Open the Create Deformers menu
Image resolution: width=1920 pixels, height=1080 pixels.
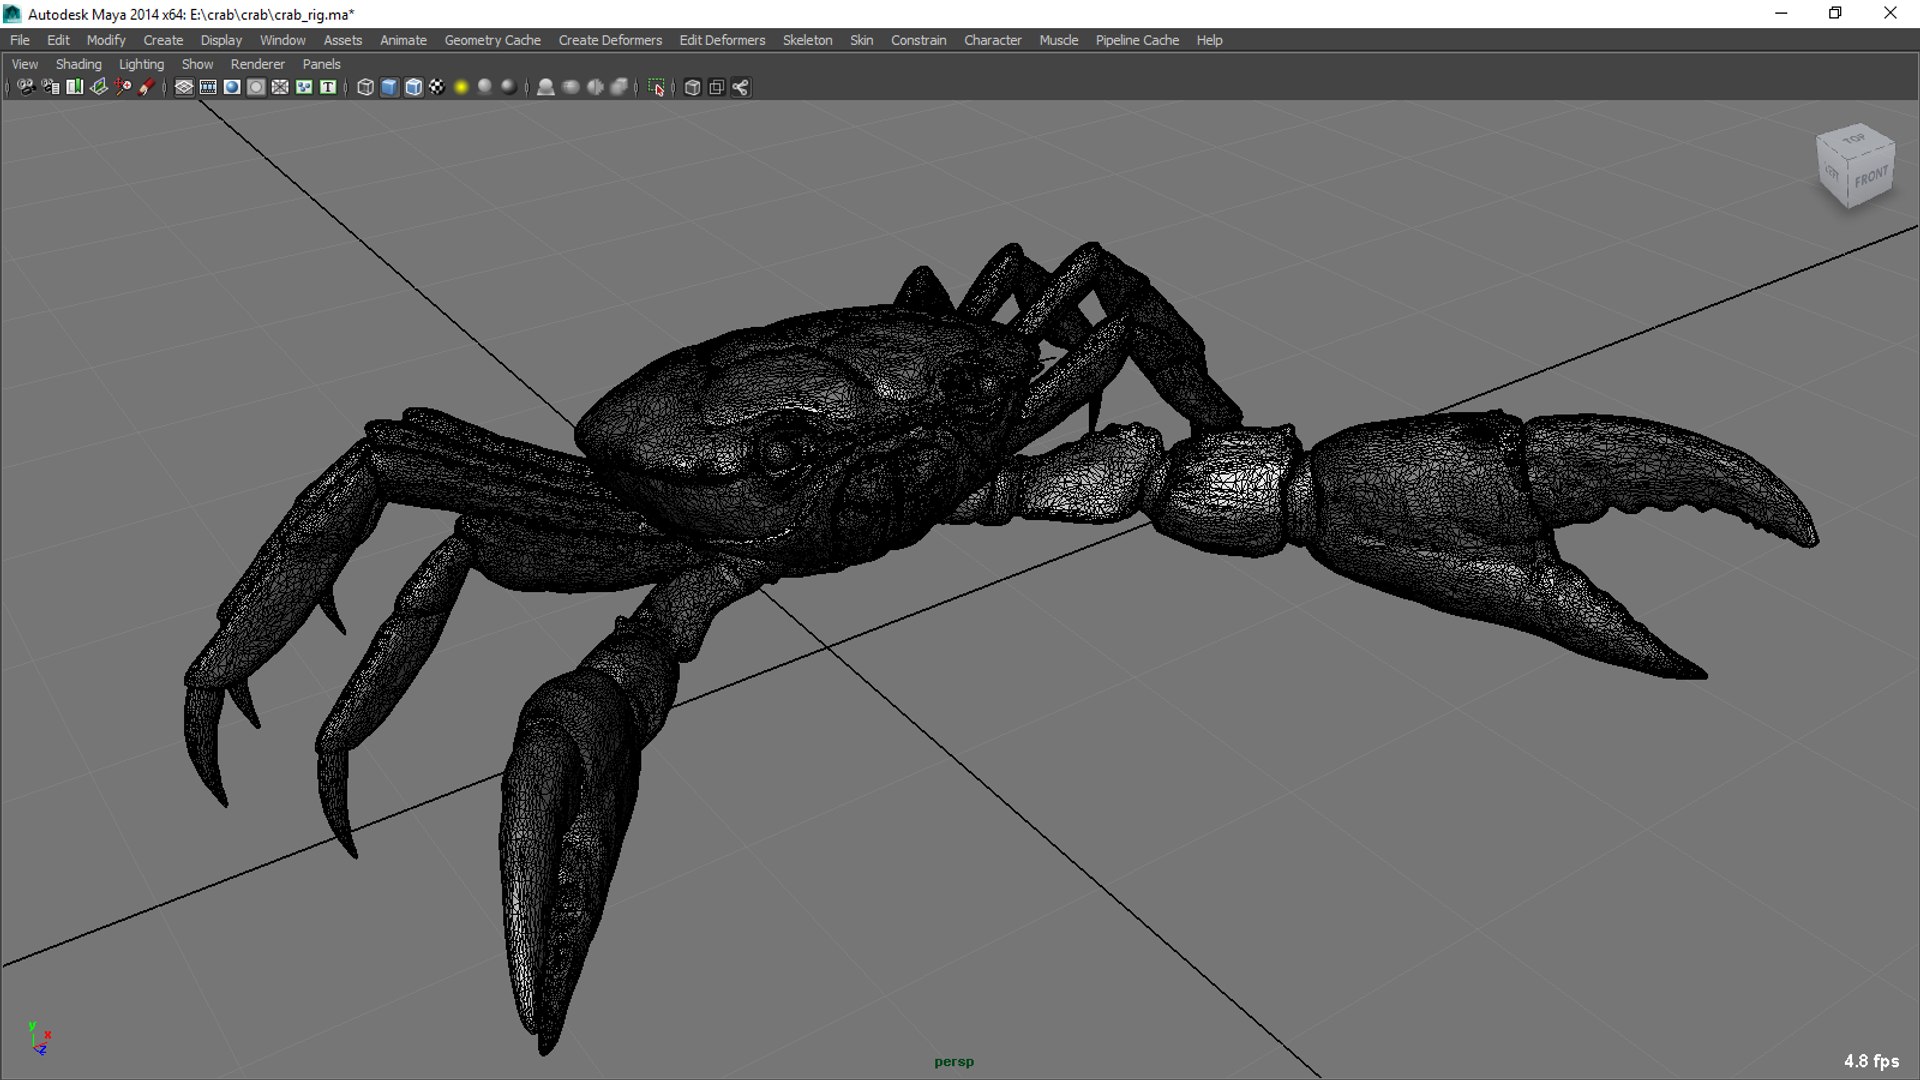click(610, 40)
